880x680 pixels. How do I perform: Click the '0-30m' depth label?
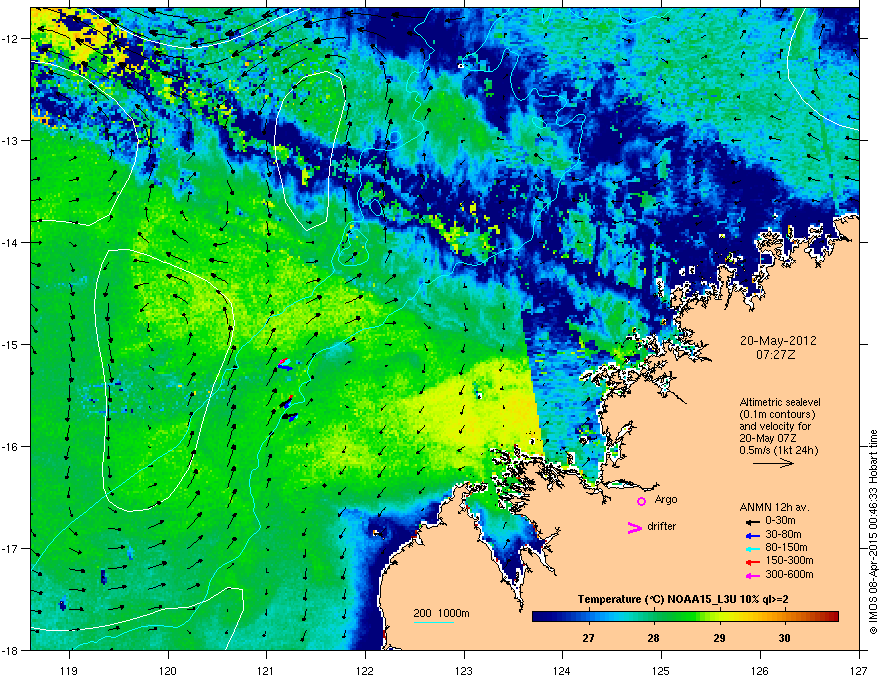780,521
